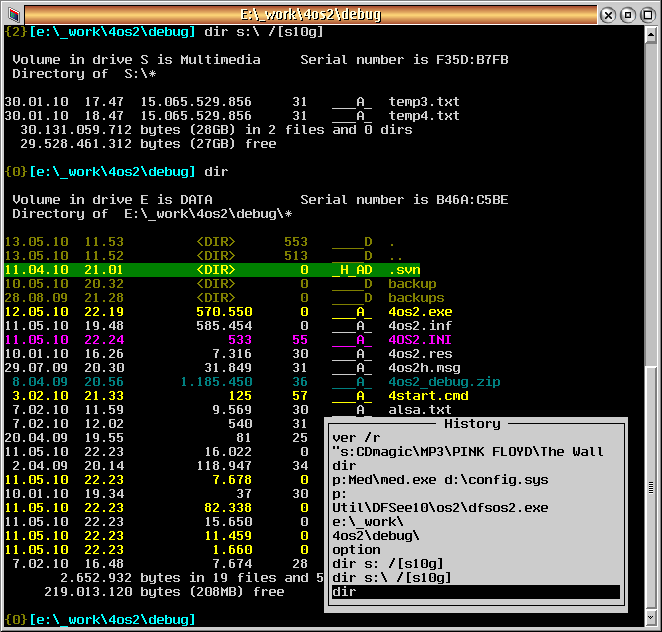Choose 'p:Med\med.exe d:\config.sys' from History

[x=436, y=480]
